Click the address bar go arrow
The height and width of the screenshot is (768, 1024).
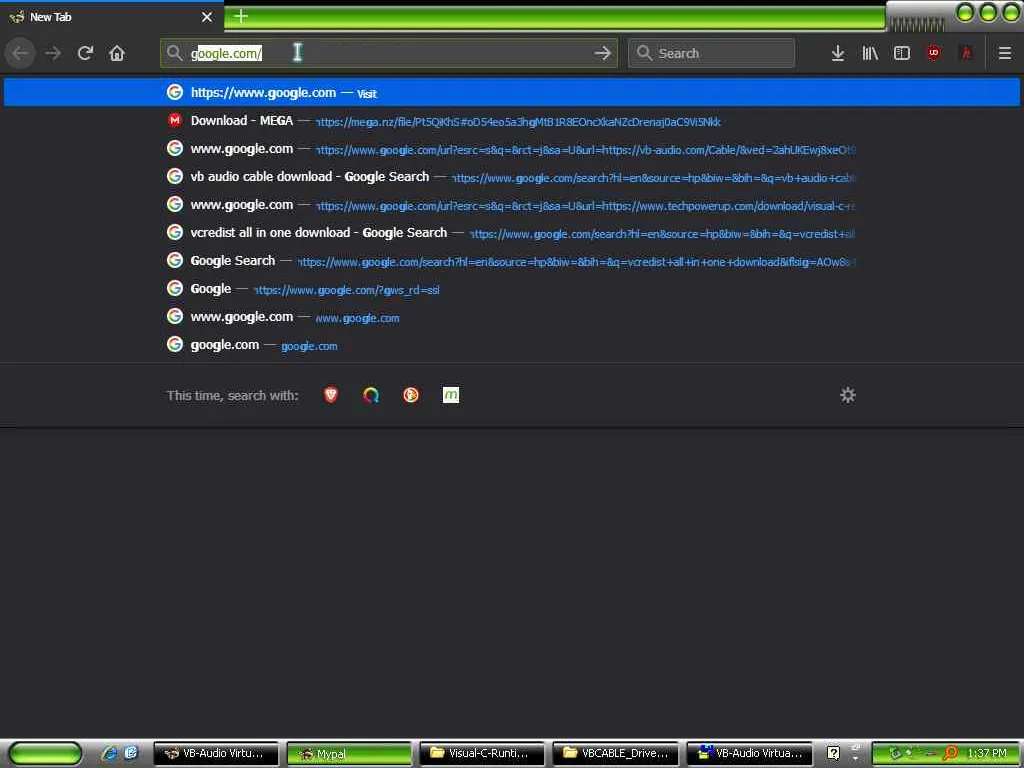point(602,53)
